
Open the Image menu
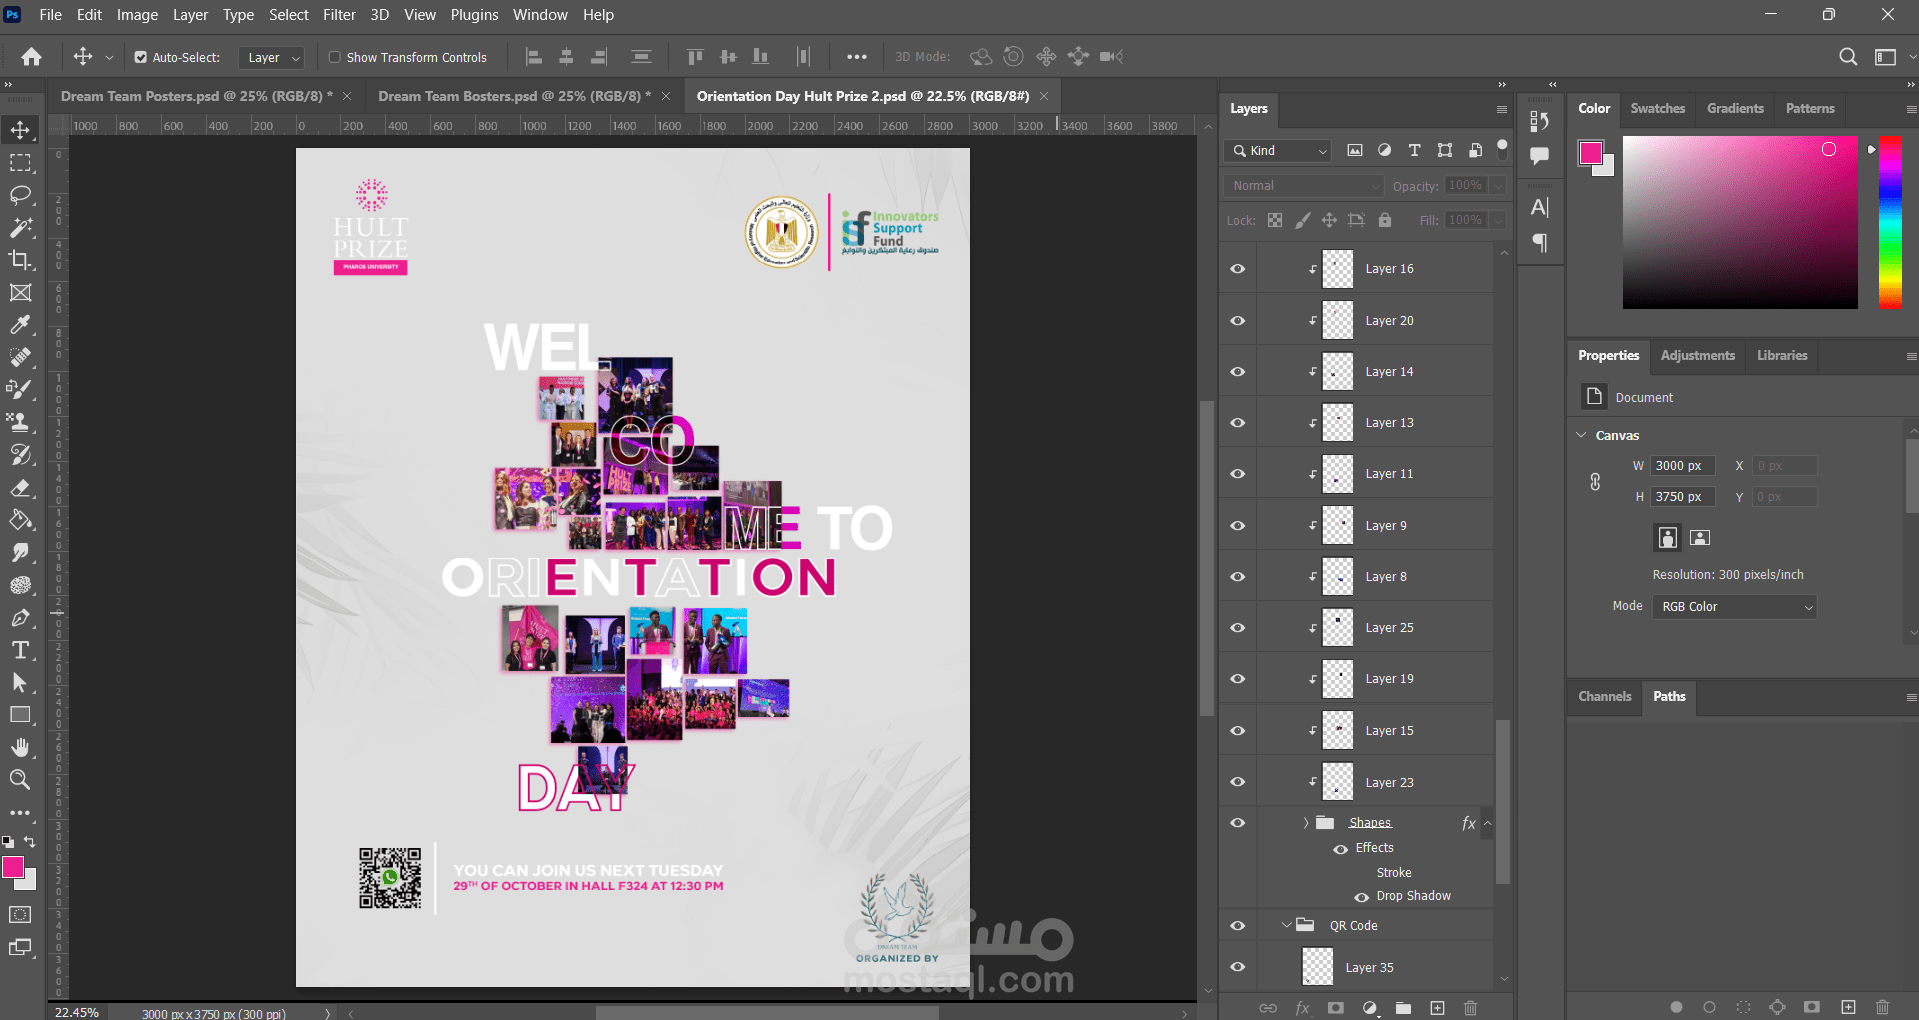click(137, 15)
